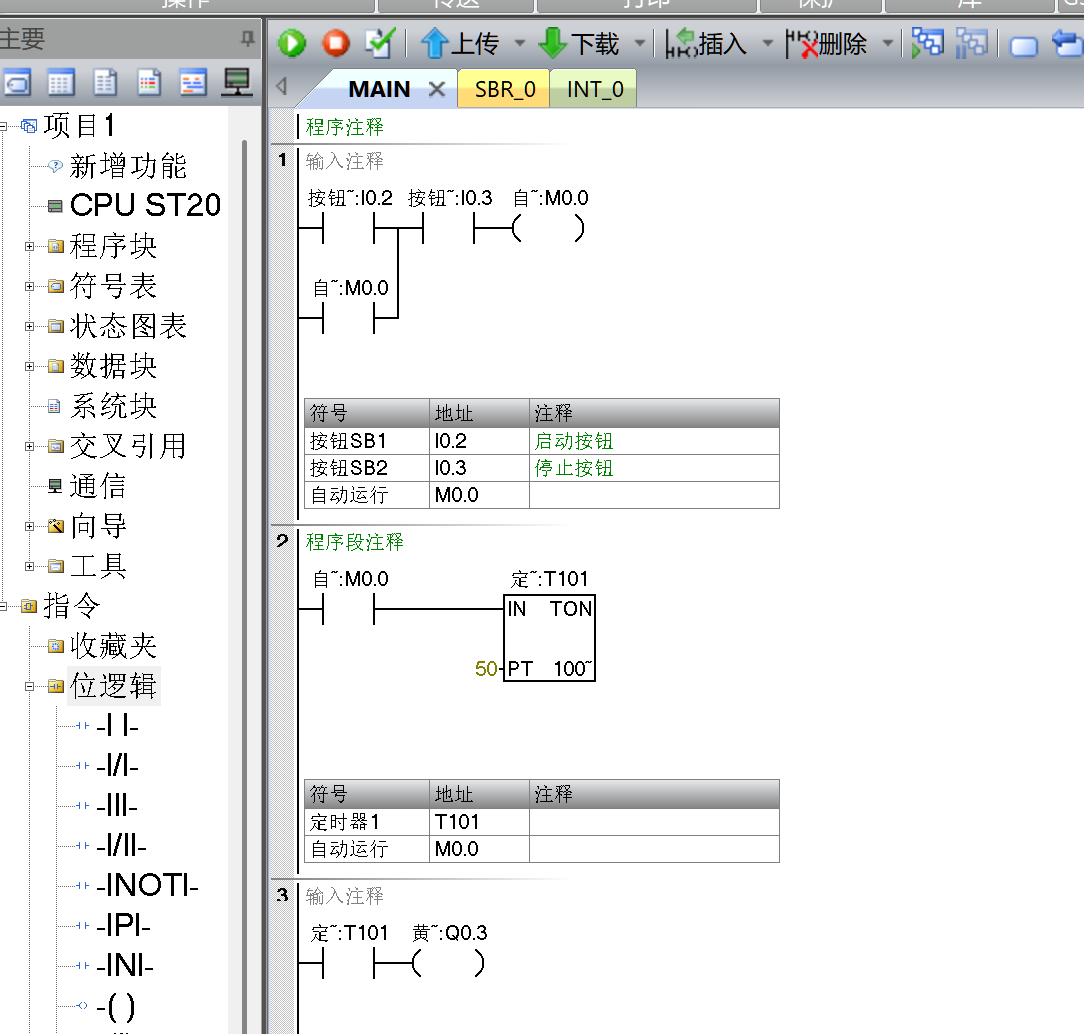The height and width of the screenshot is (1034, 1084).
Task: Open system block icon in navigation bar
Action: 149,83
